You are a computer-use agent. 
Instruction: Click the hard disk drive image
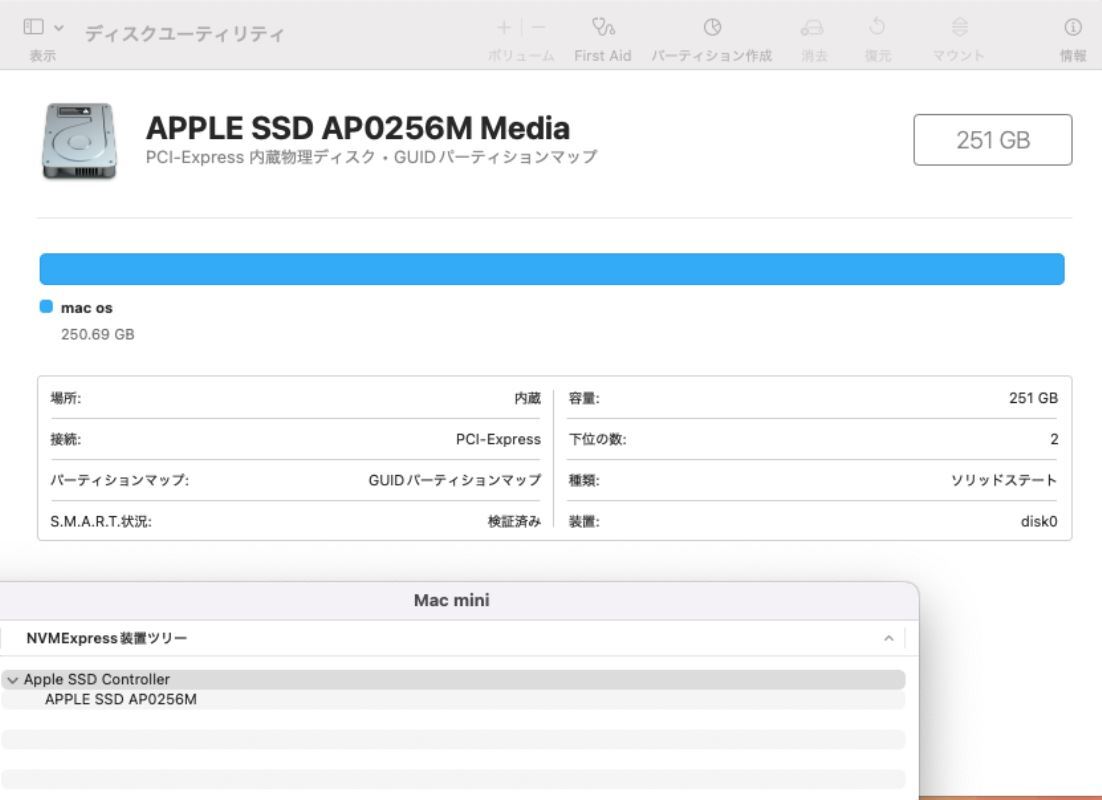tap(79, 141)
